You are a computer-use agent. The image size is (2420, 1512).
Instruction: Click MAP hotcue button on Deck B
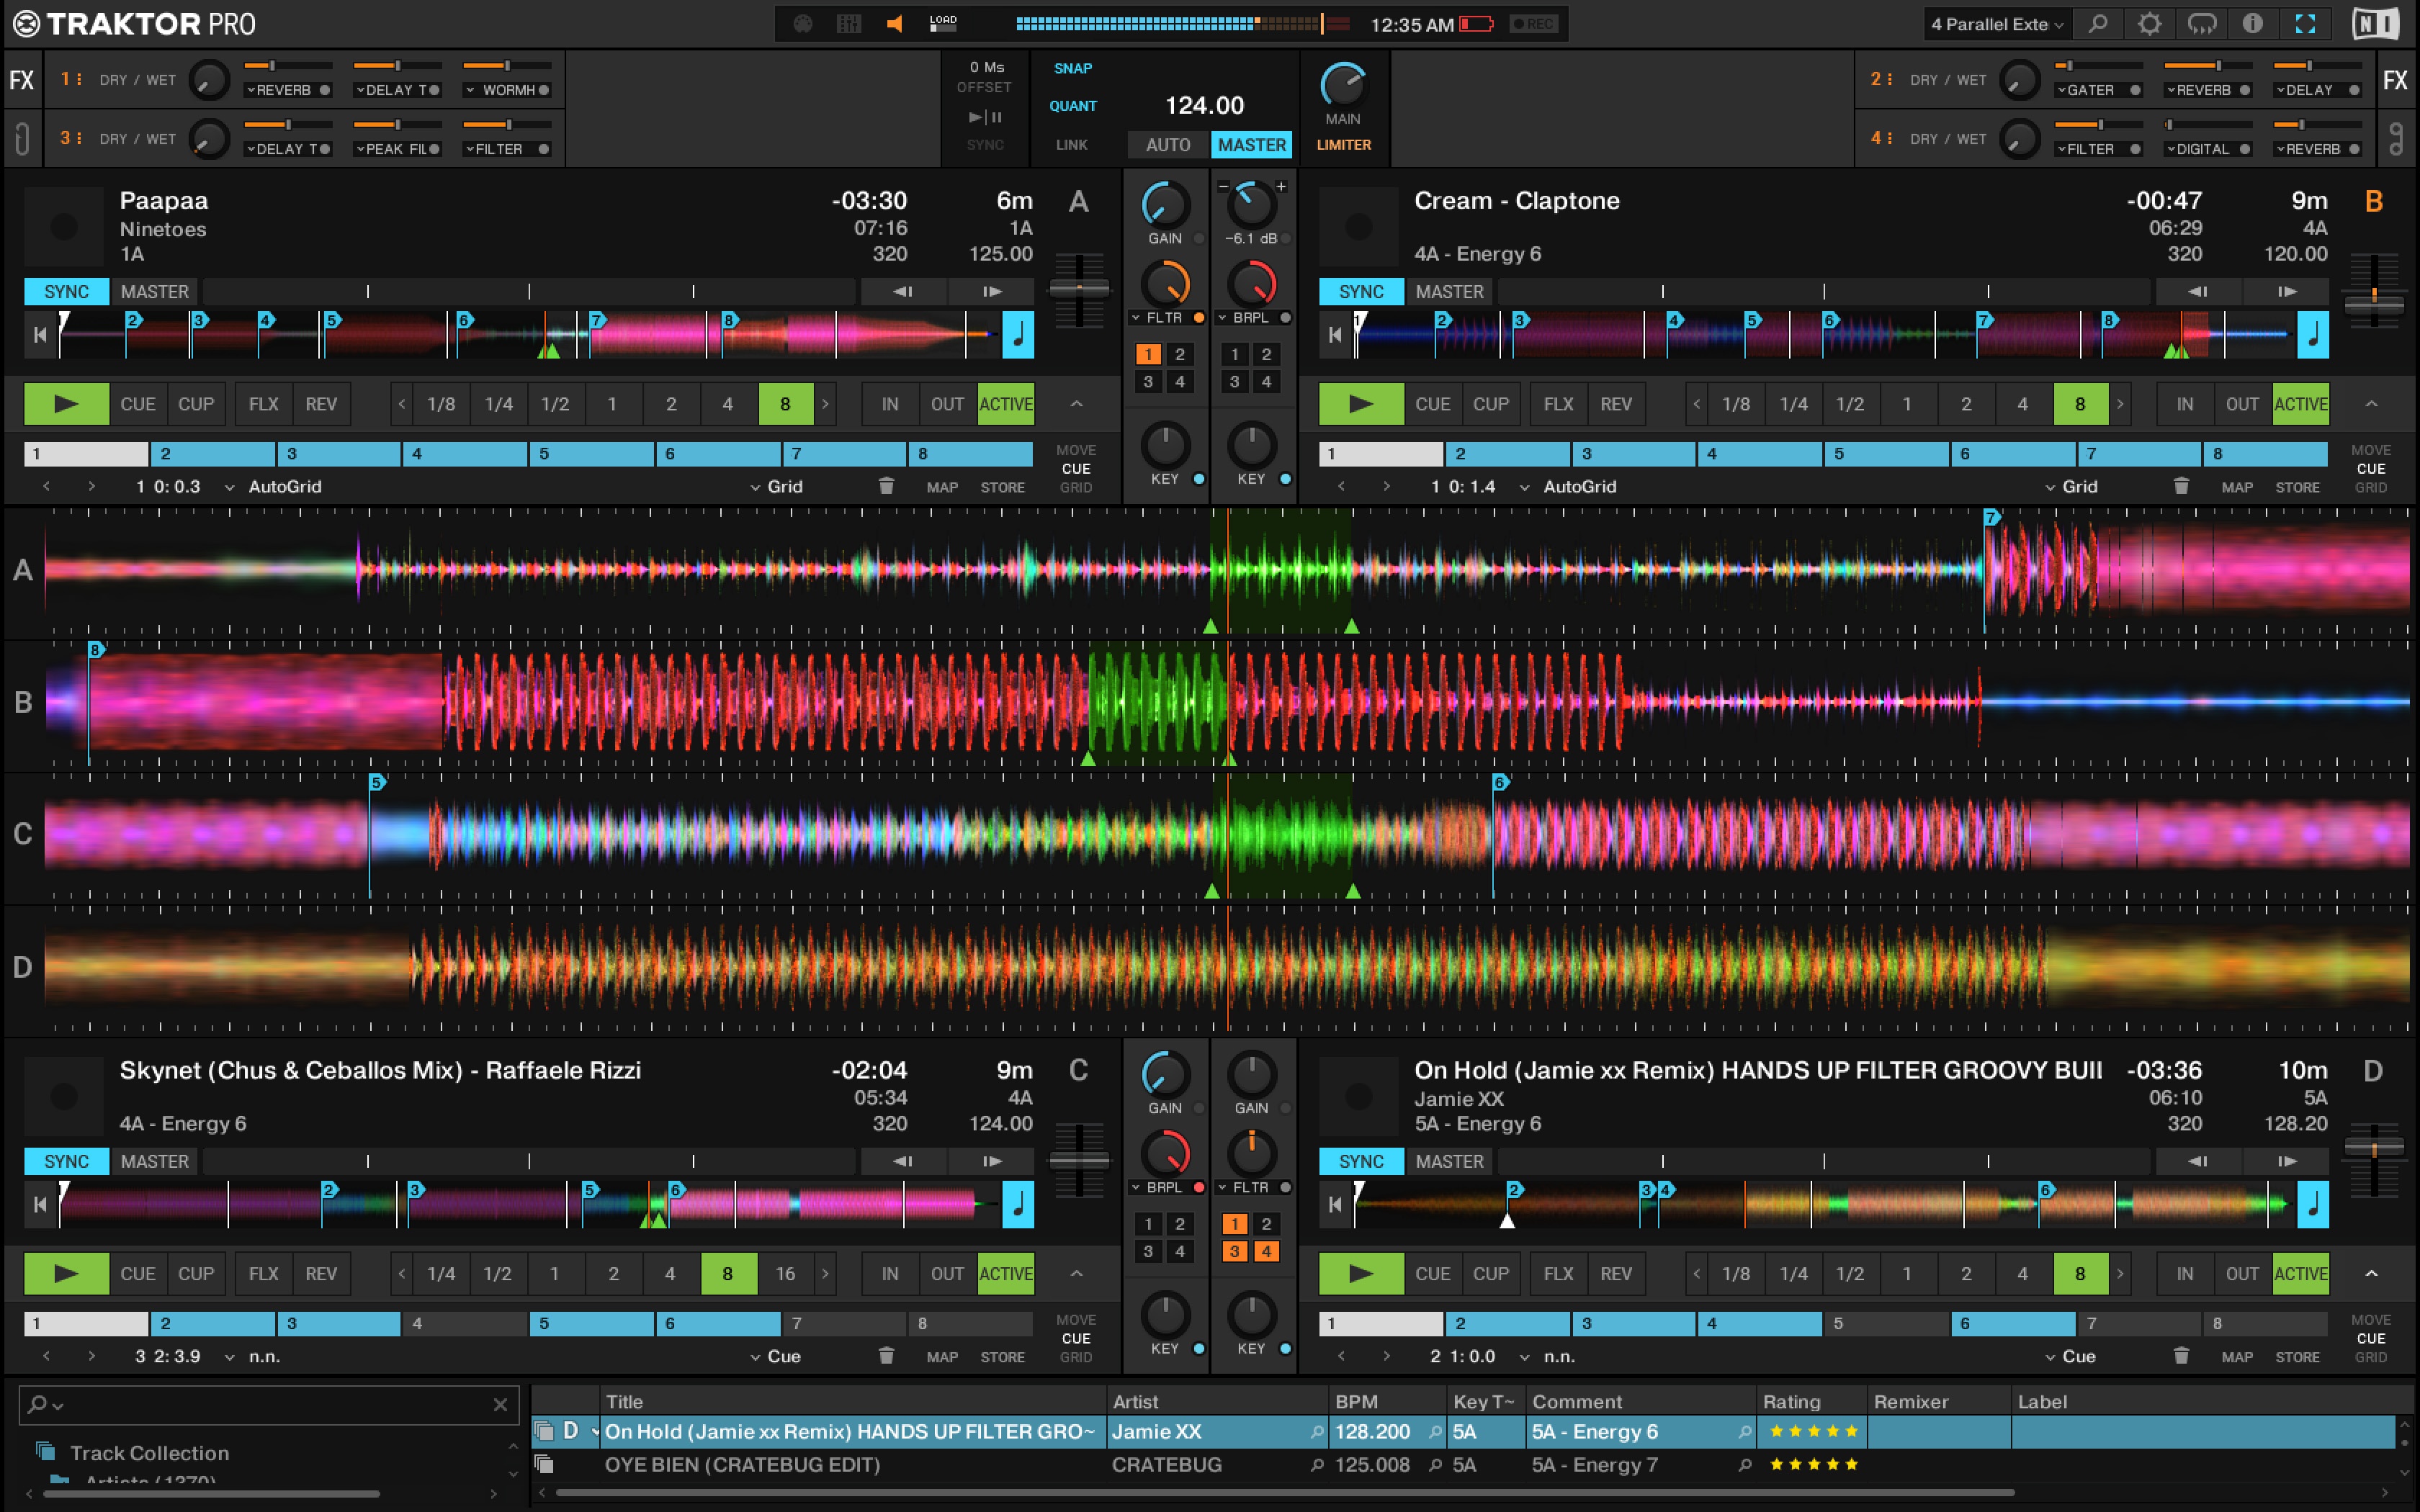pos(2237,488)
